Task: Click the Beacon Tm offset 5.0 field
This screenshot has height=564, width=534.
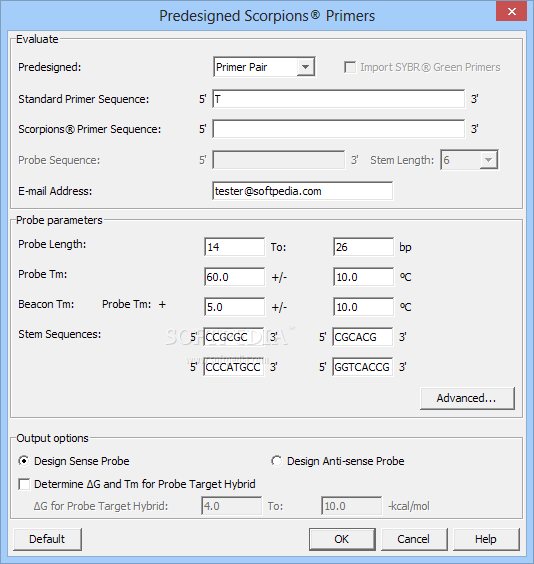Action: (x=234, y=307)
